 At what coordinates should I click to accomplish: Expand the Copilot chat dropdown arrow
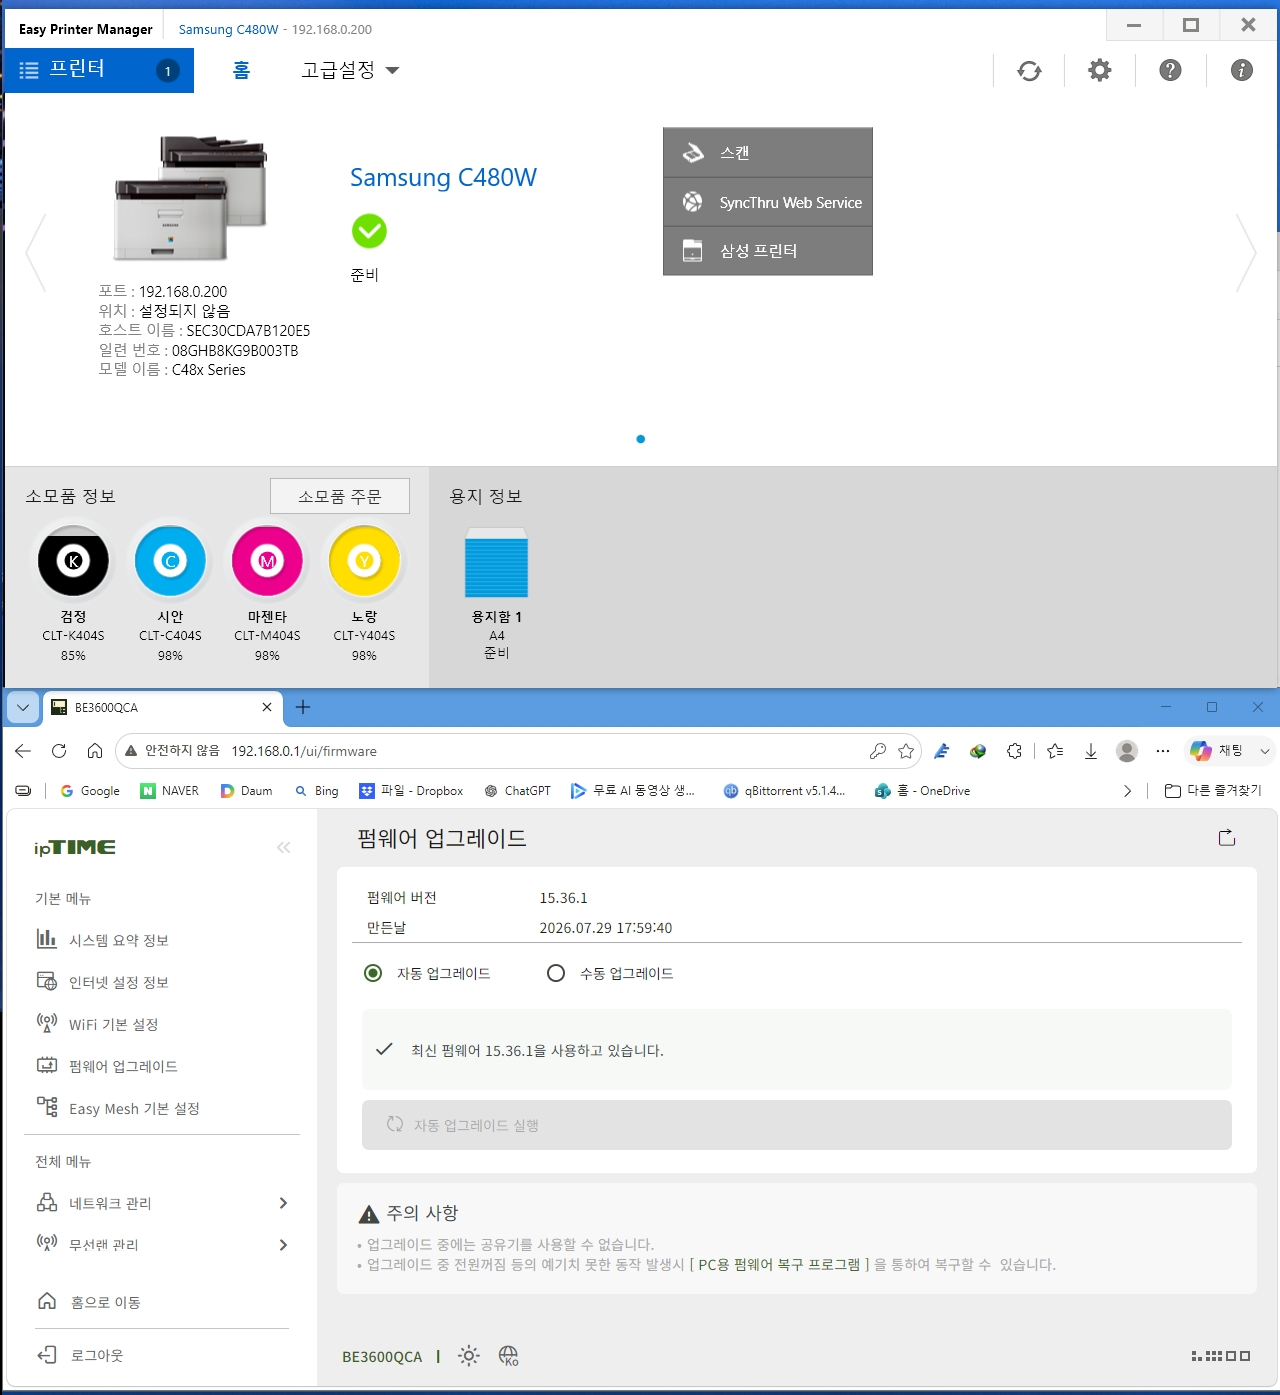click(x=1265, y=751)
